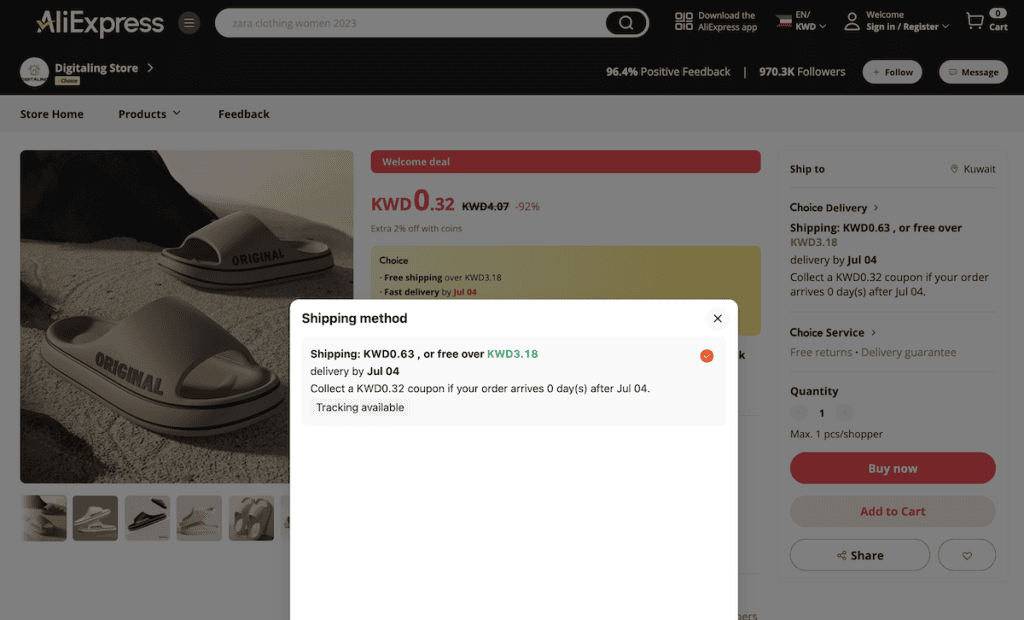Add the slides to Cart
1024x620 pixels.
892,511
